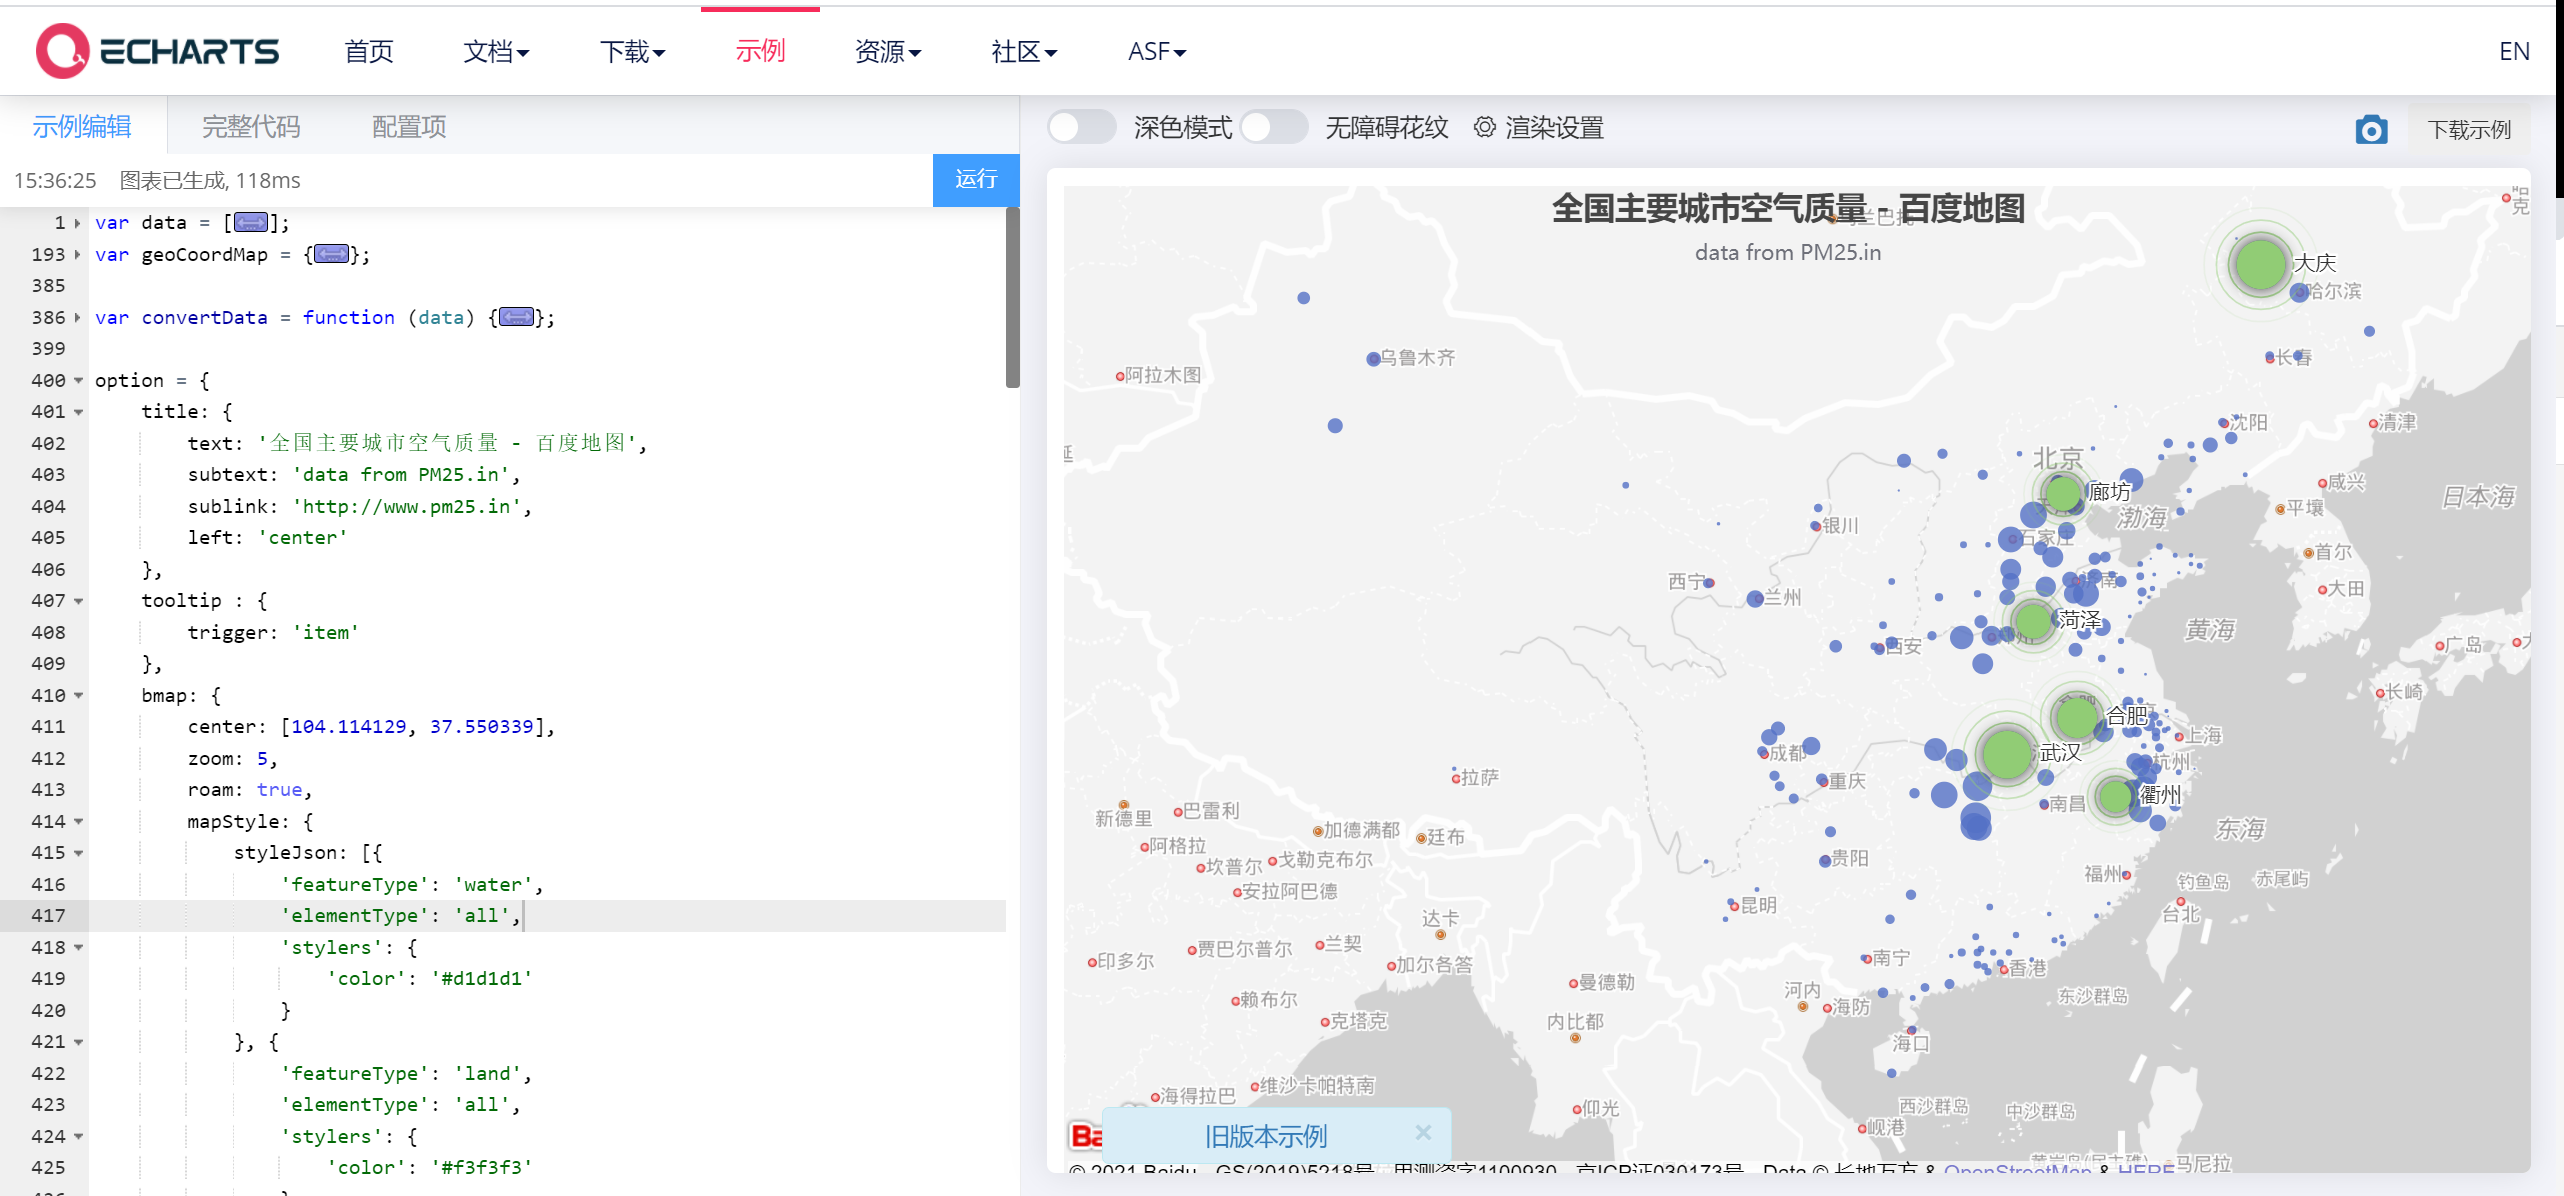Viewport: 2564px width, 1196px height.
Task: Click the green 大庆 scatter bubble
Action: click(2260, 264)
